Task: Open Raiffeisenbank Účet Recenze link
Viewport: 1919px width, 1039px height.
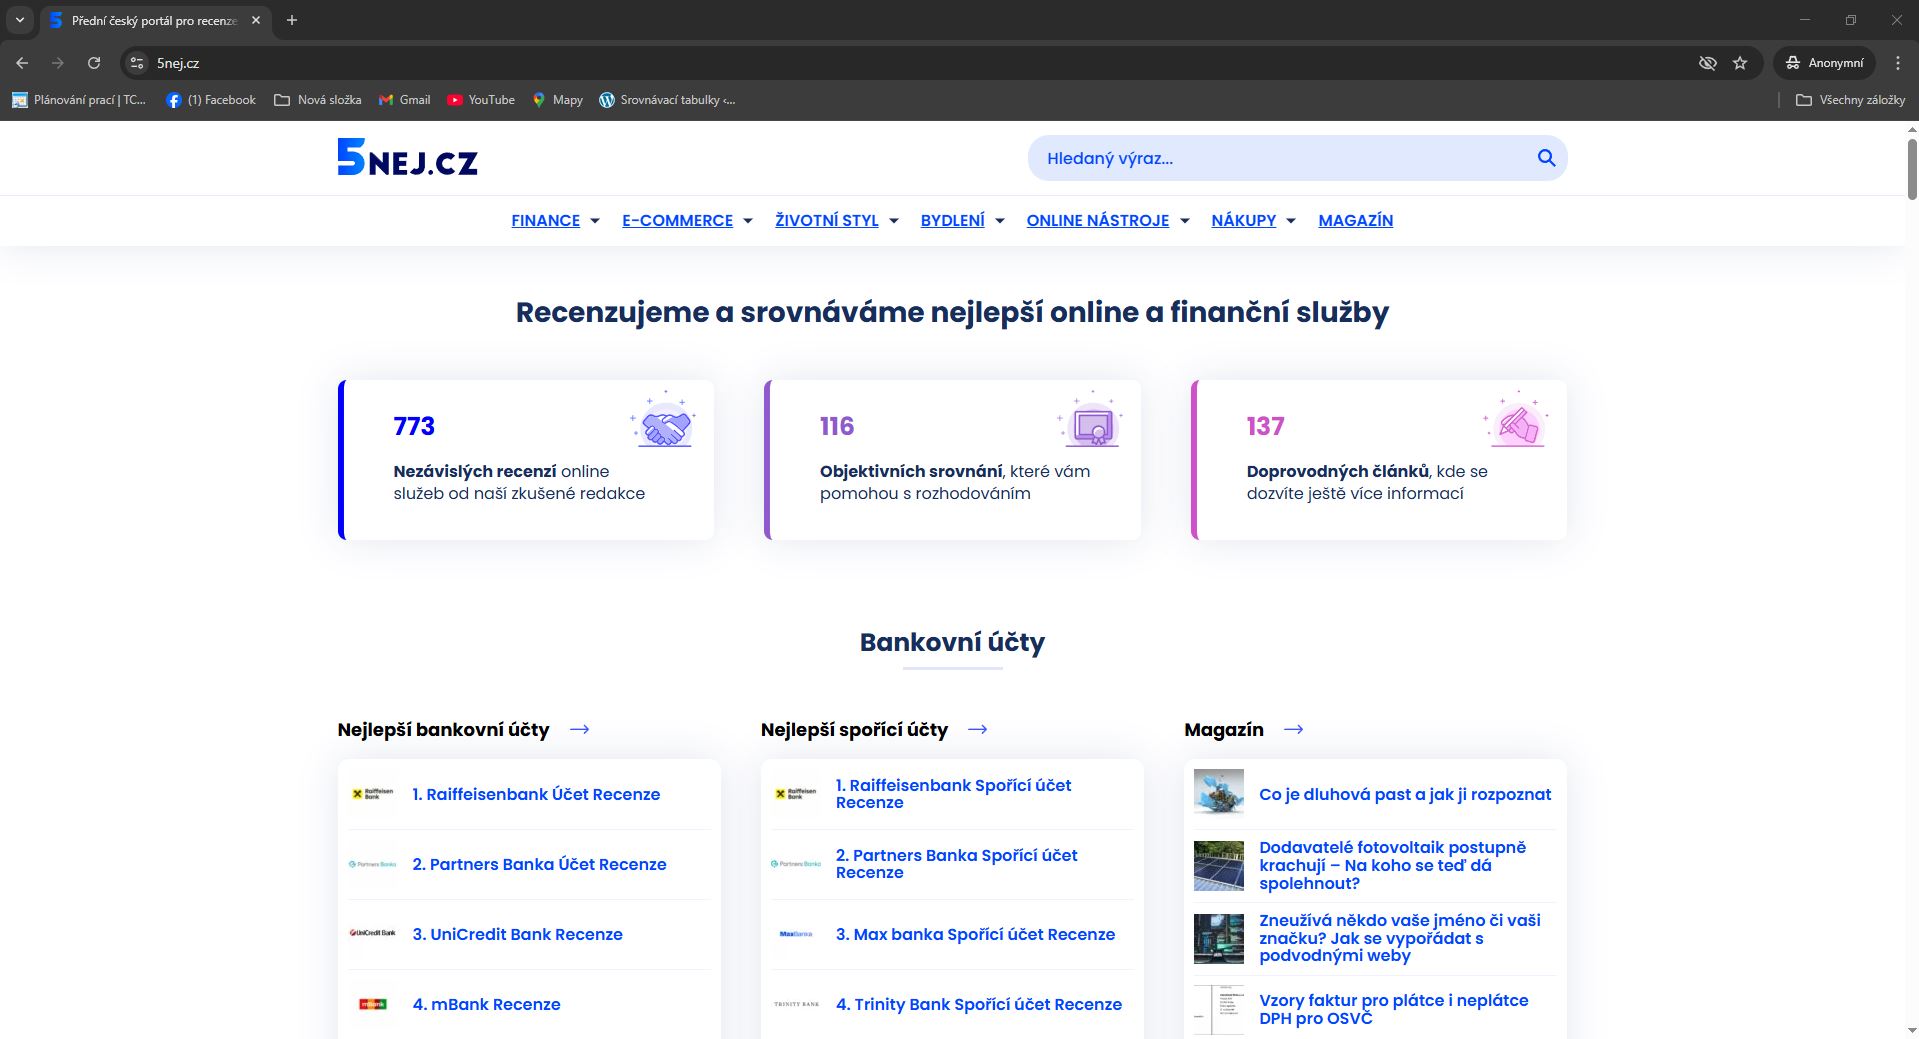Action: tap(536, 794)
